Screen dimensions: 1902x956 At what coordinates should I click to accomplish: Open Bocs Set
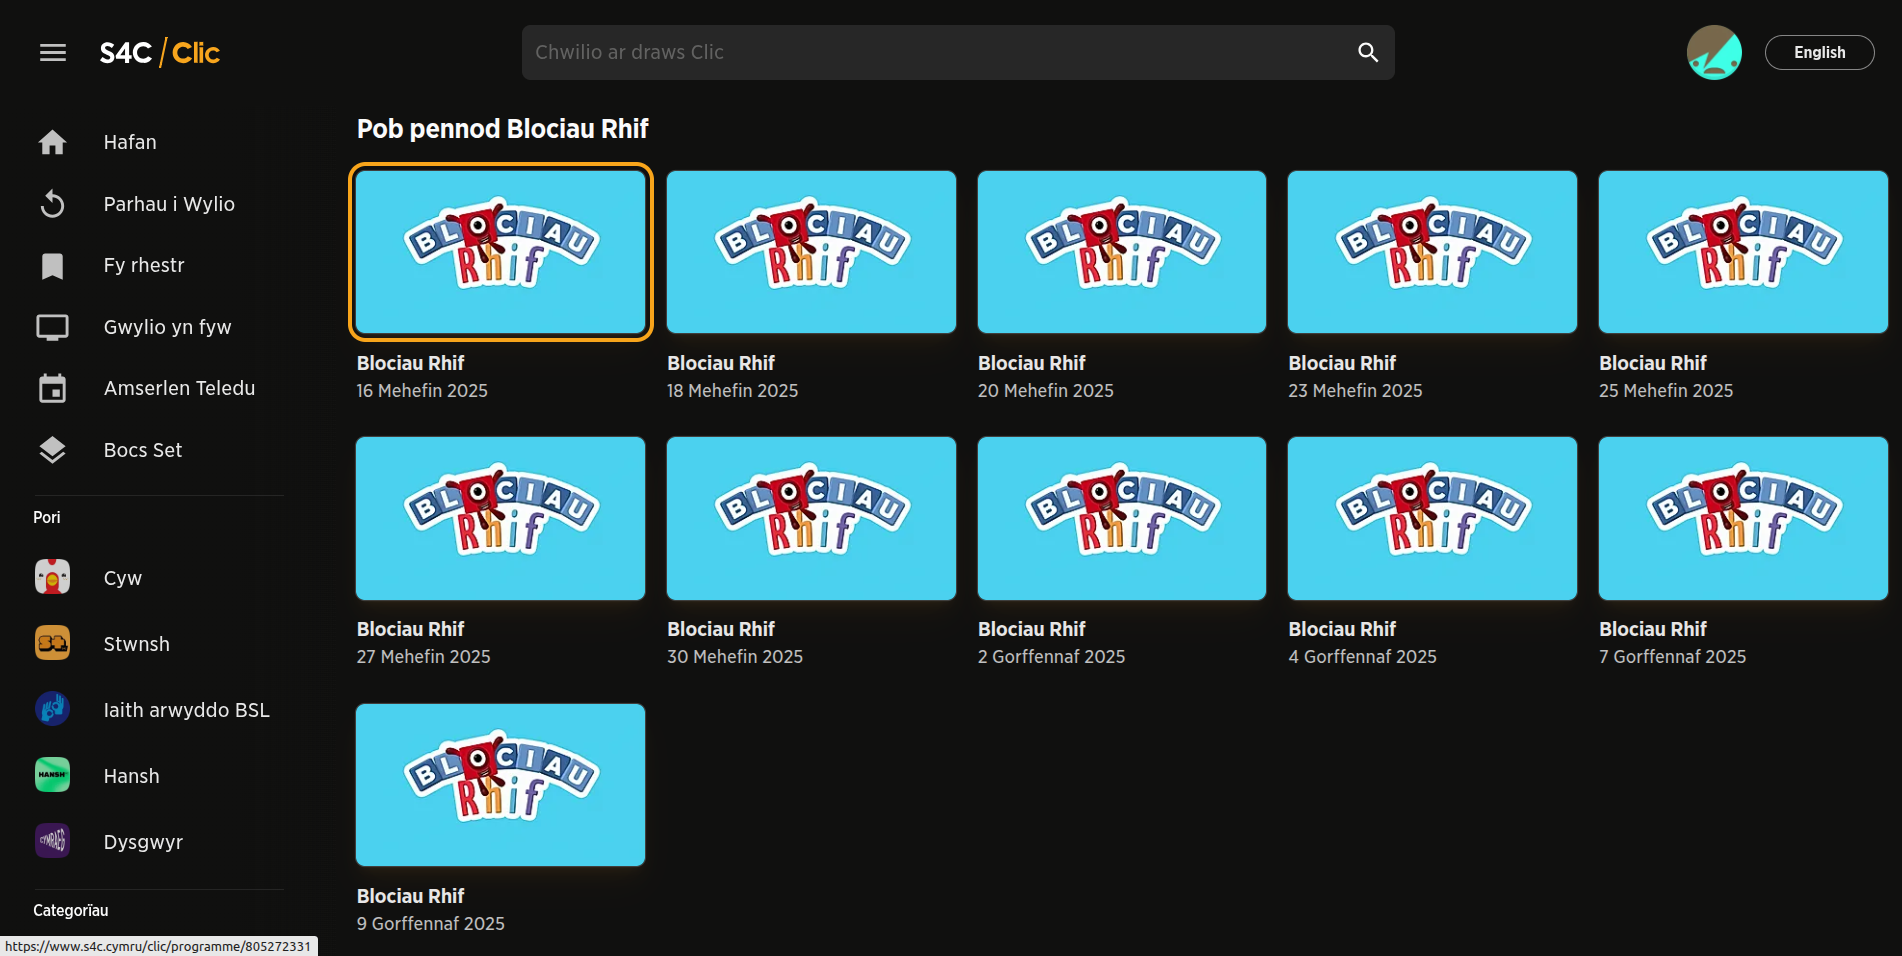click(143, 450)
